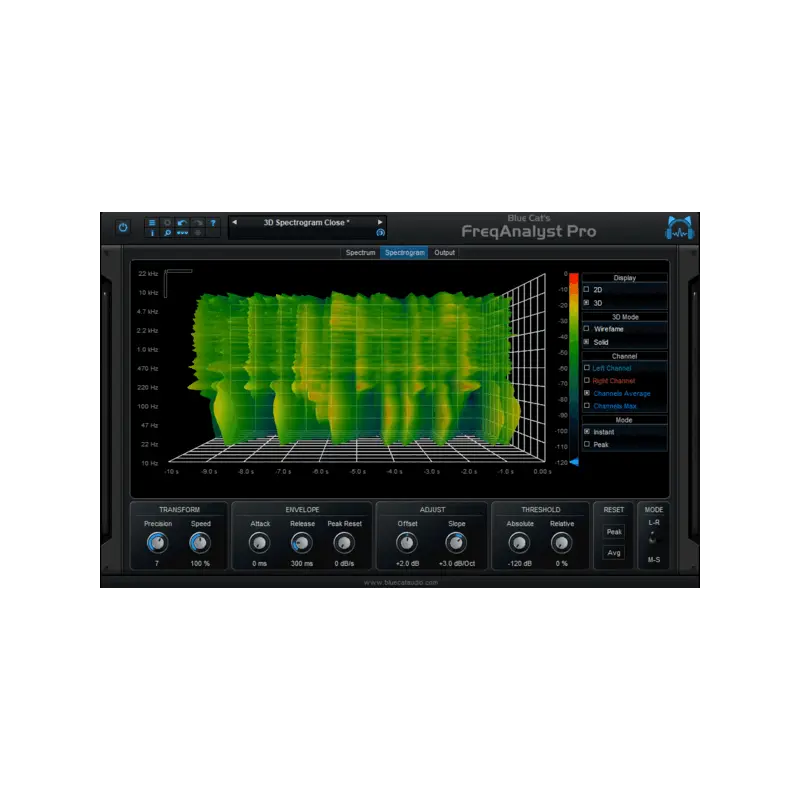This screenshot has width=800, height=800.
Task: Click the Relative value '0 %'
Action: [x=561, y=563]
